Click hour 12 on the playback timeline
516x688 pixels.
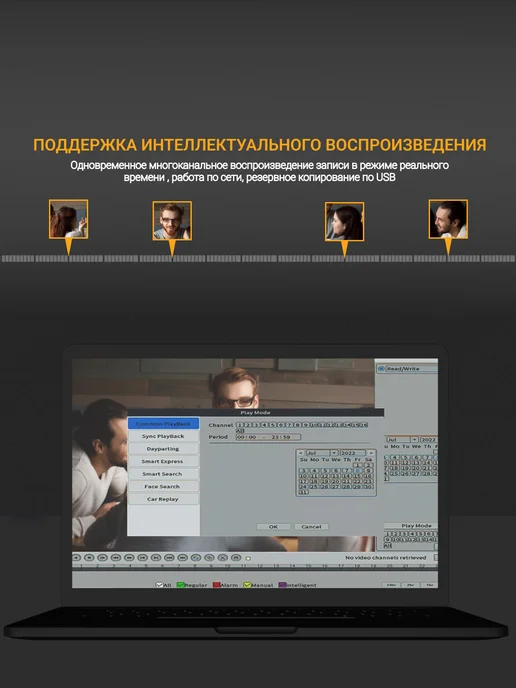tap(260, 566)
